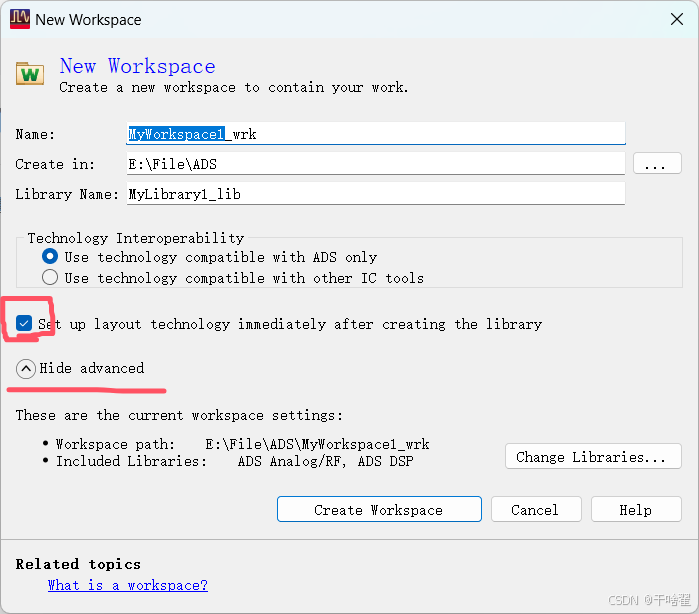The width and height of the screenshot is (699, 614).
Task: Click 'Create a new workspace to contain your work' text
Action: click(234, 87)
